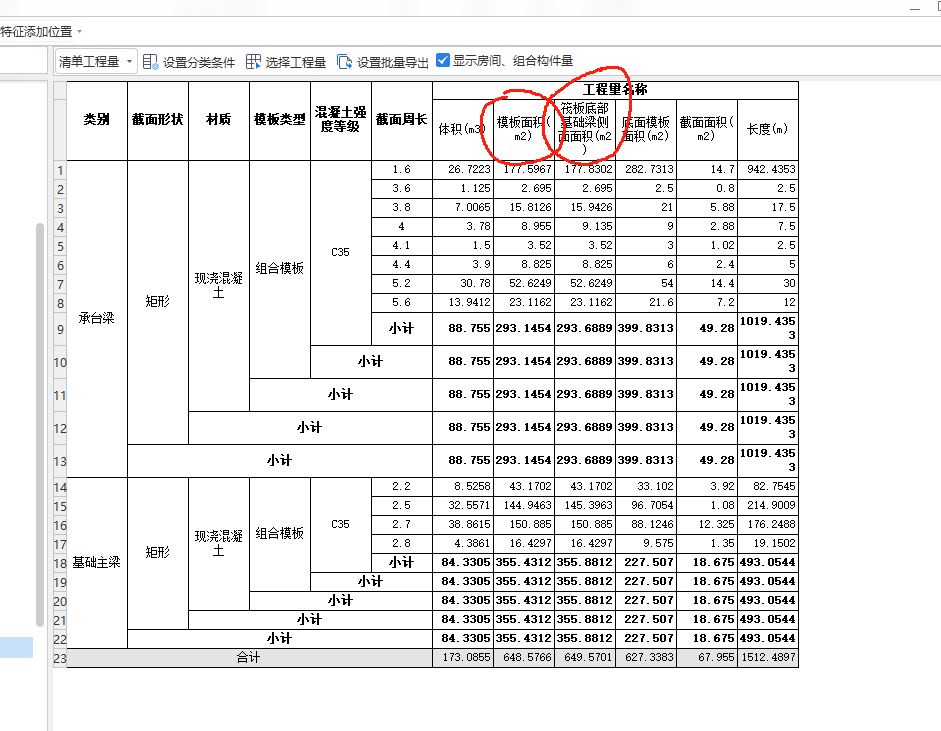Click cell 30.78 in row 7
The height and width of the screenshot is (731, 941).
pyautogui.click(x=463, y=283)
